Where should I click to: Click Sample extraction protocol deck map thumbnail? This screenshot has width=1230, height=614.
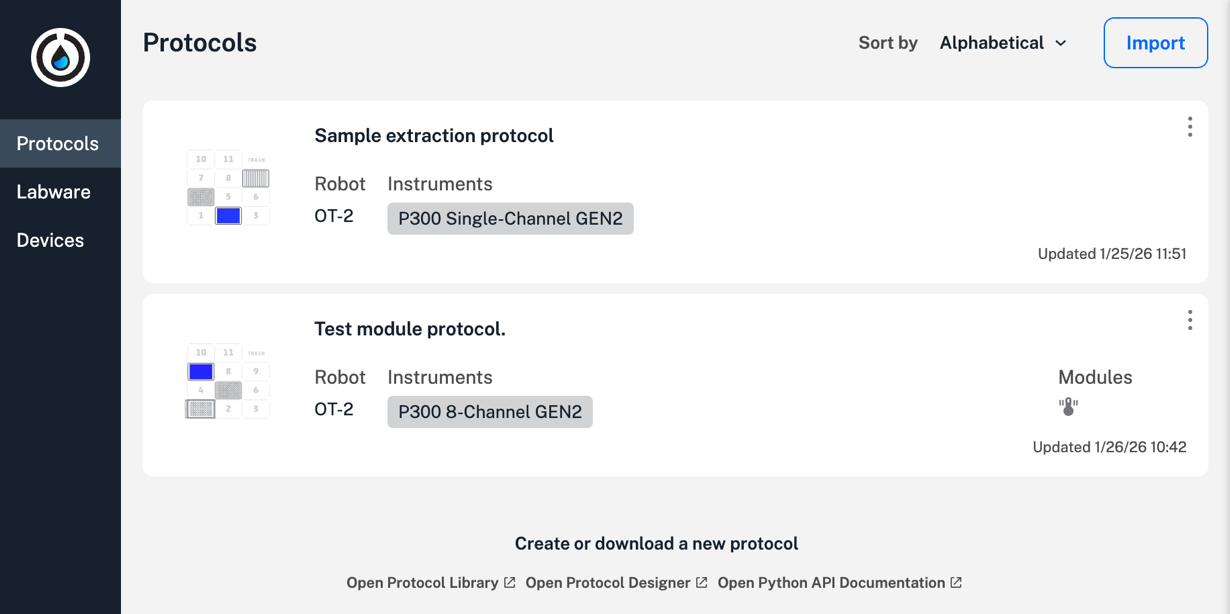[228, 187]
